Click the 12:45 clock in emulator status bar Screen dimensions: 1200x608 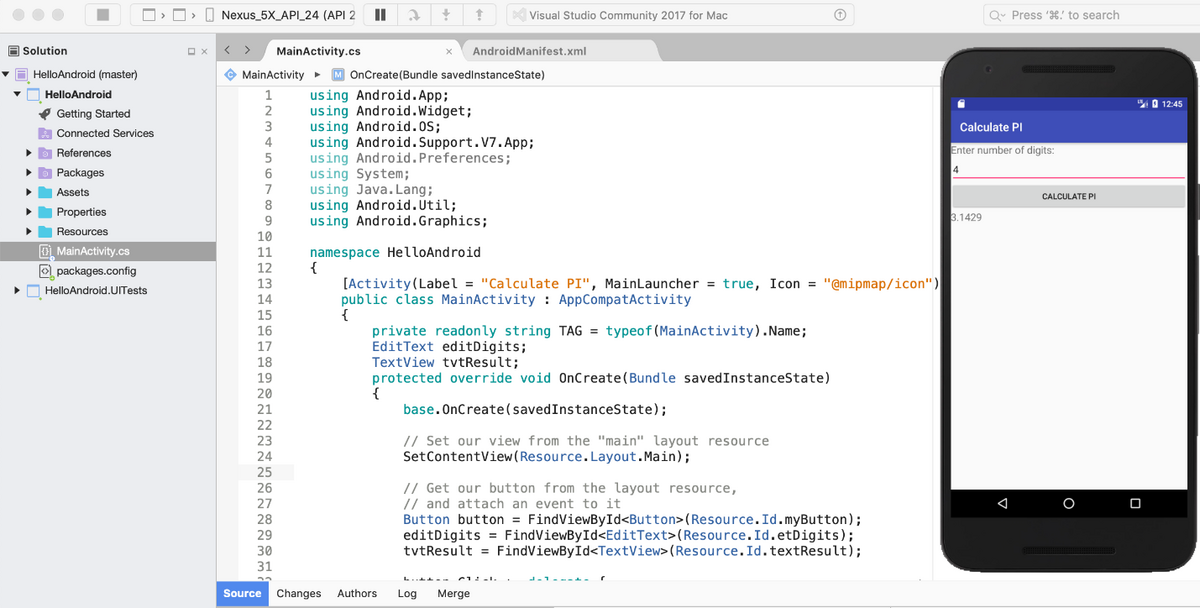[x=1172, y=104]
